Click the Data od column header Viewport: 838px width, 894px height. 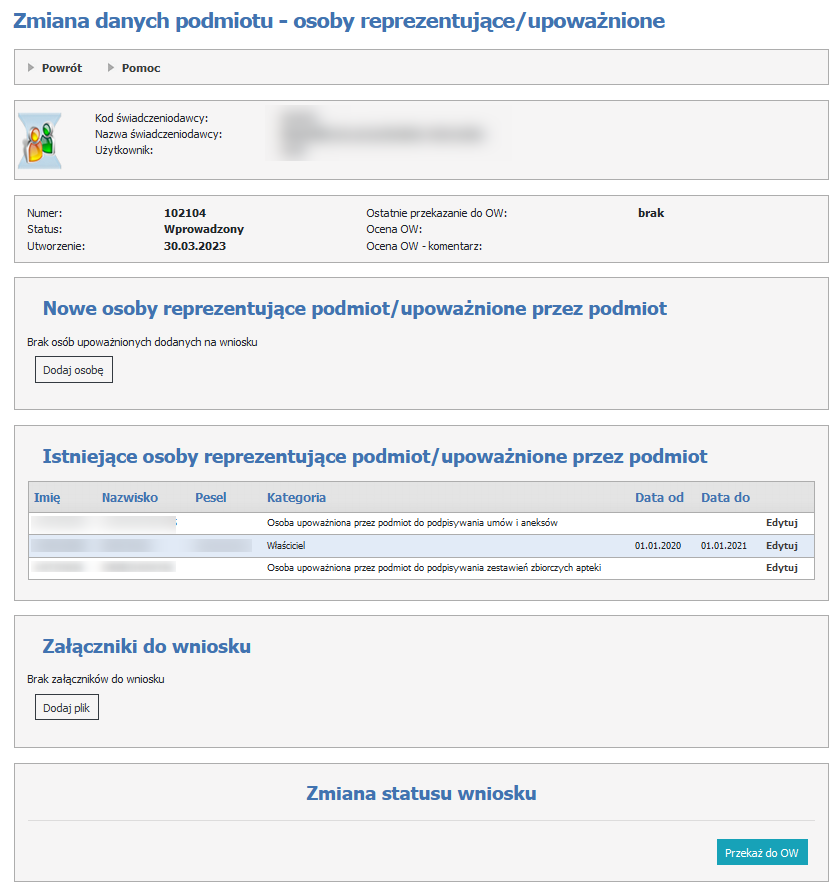659,498
